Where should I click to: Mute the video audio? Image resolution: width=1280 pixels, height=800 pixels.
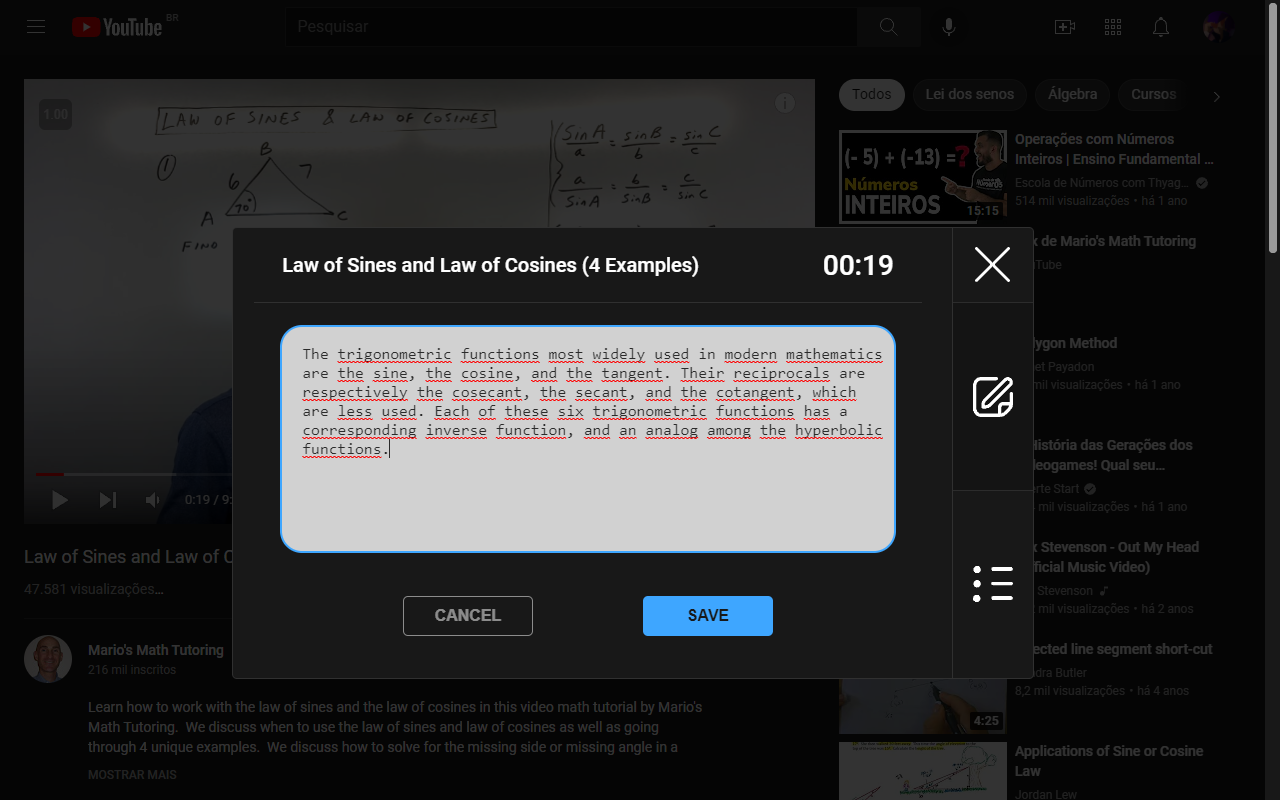click(152, 500)
